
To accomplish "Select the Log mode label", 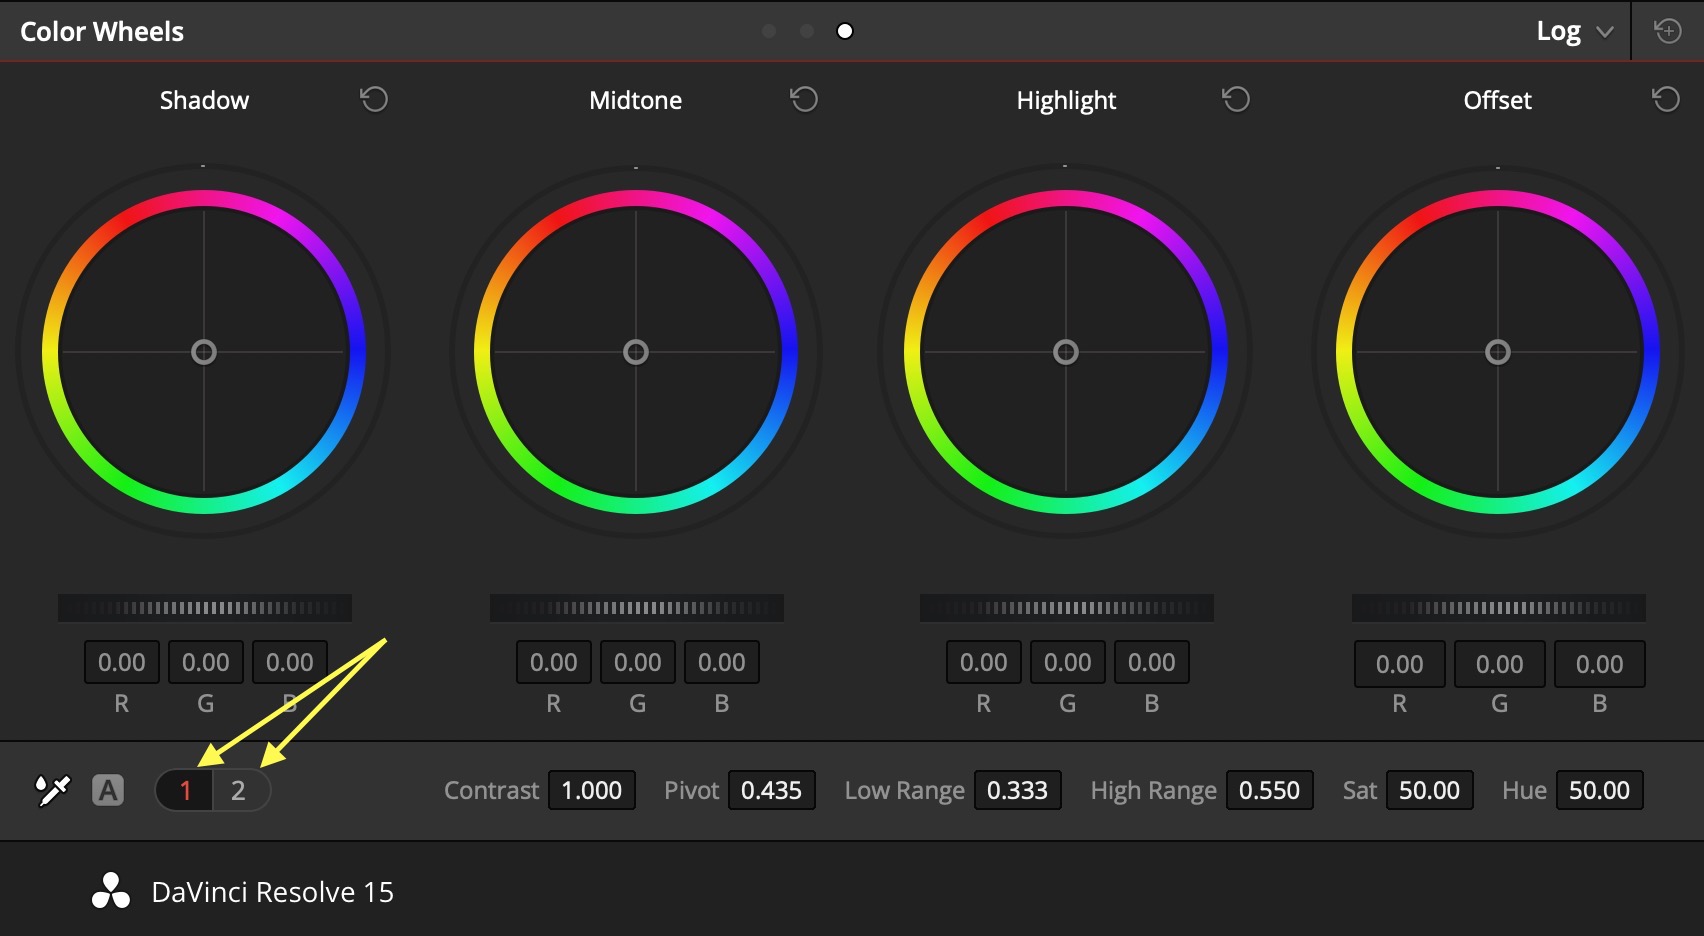I will [1558, 31].
